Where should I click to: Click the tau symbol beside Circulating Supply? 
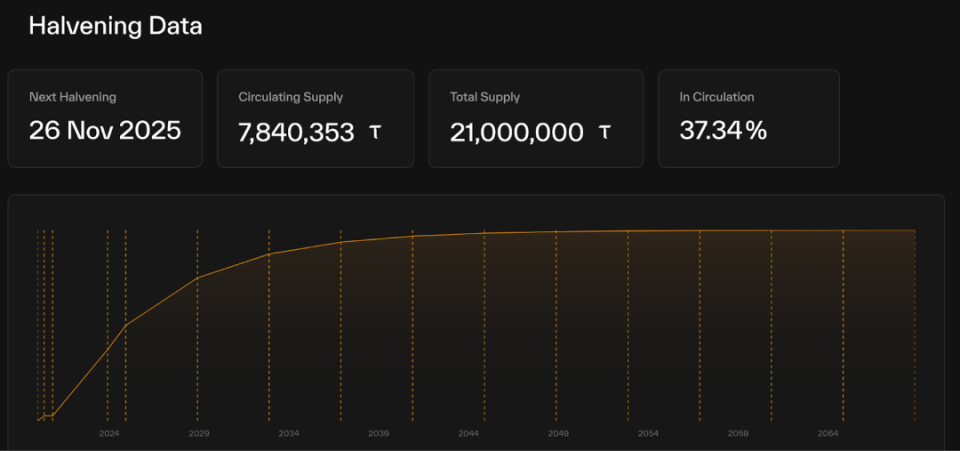tap(375, 132)
